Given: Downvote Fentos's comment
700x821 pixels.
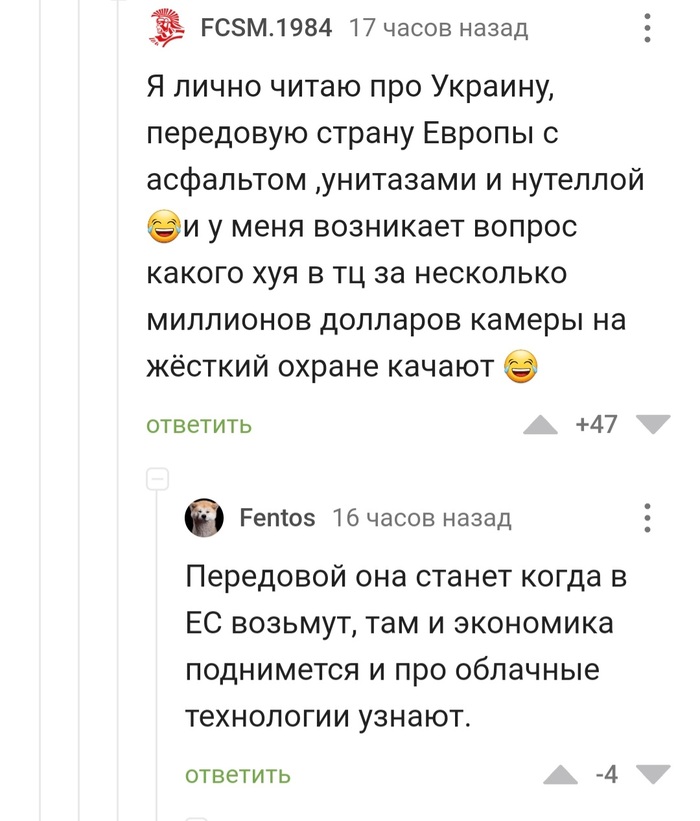Looking at the screenshot, I should click(x=654, y=775).
